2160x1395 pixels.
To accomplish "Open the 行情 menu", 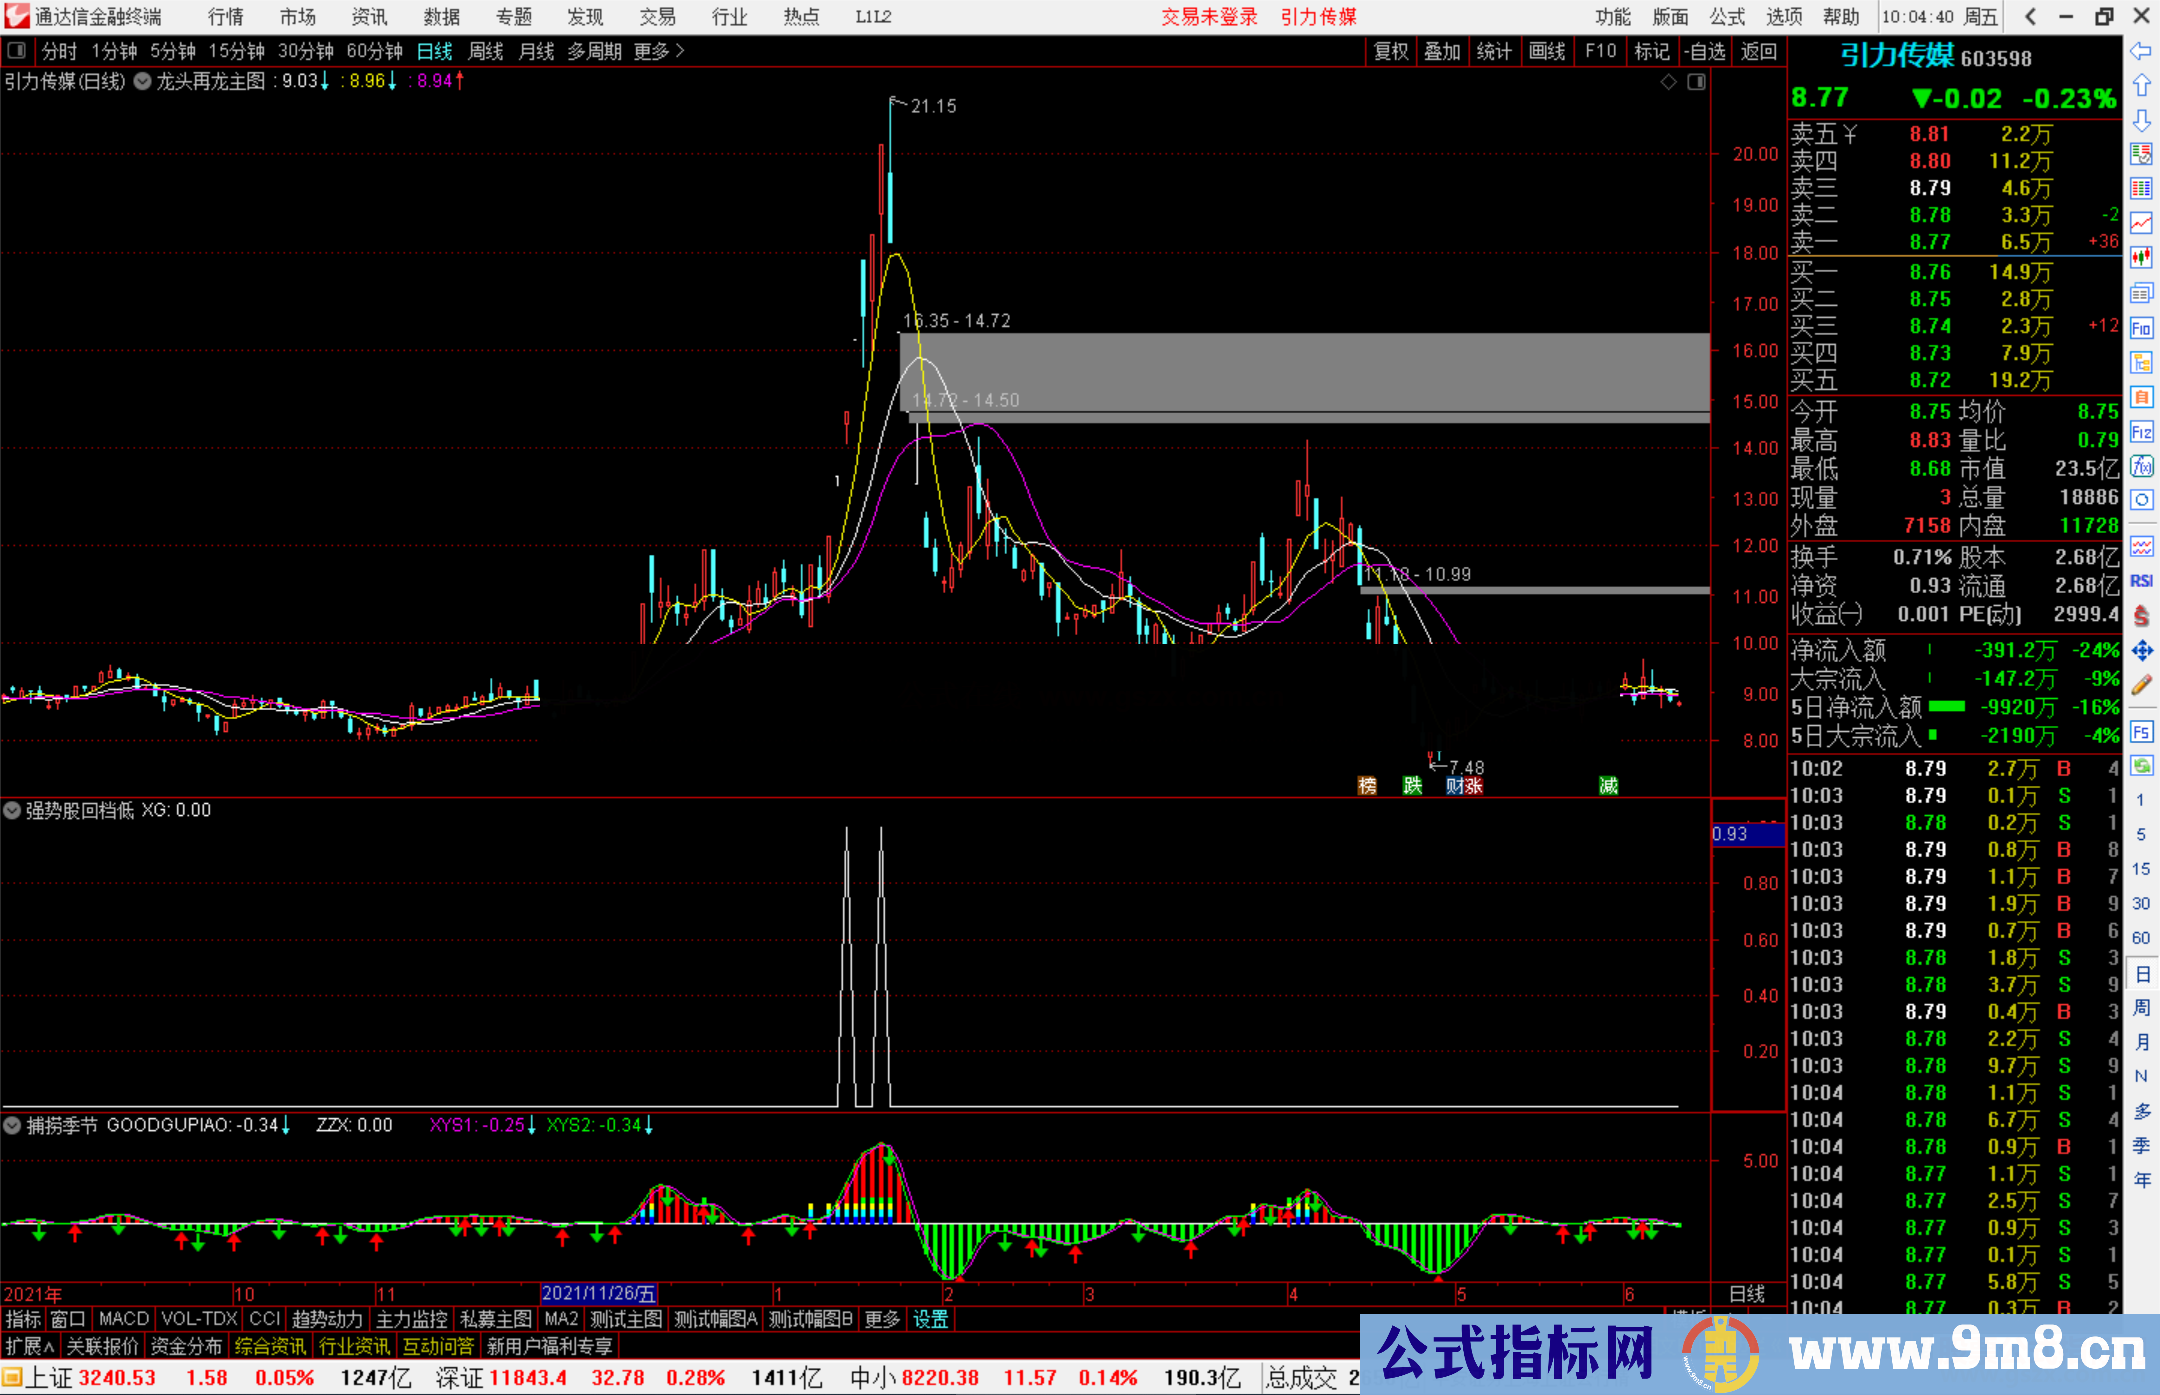I will point(226,17).
